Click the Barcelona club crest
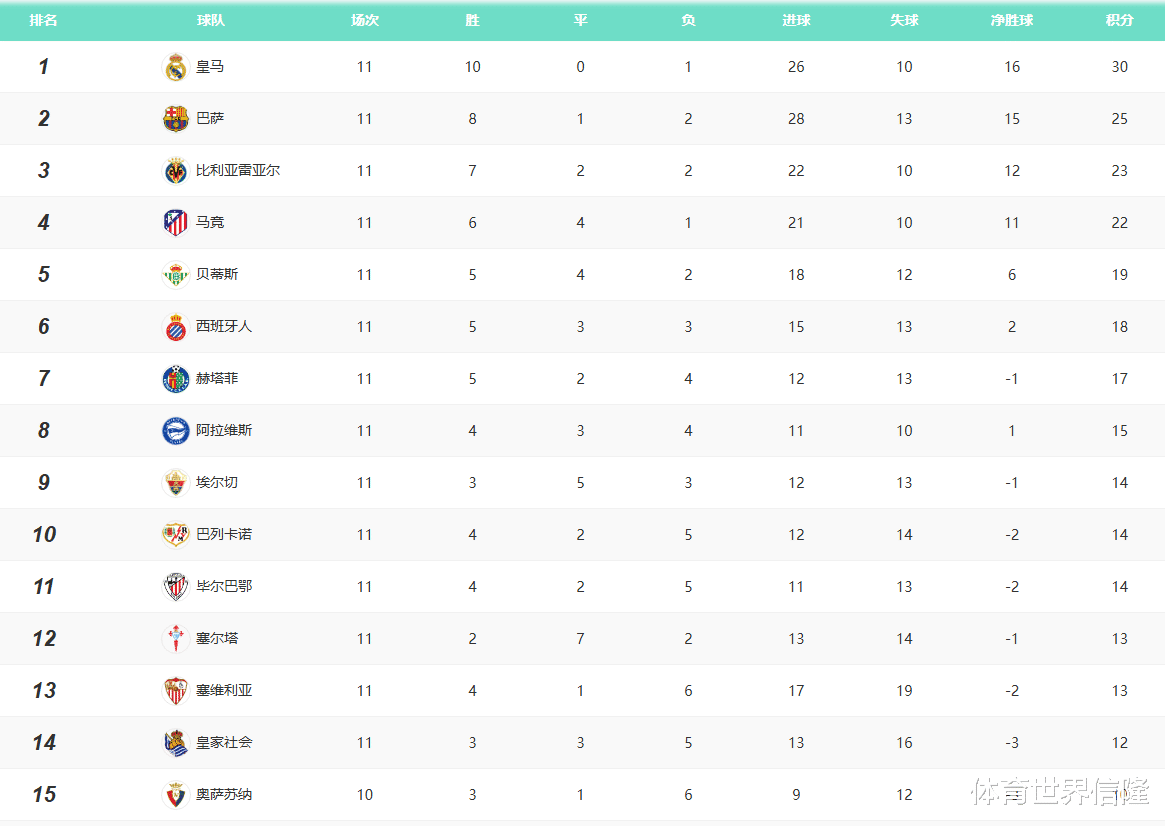The width and height of the screenshot is (1165, 826). pyautogui.click(x=175, y=119)
